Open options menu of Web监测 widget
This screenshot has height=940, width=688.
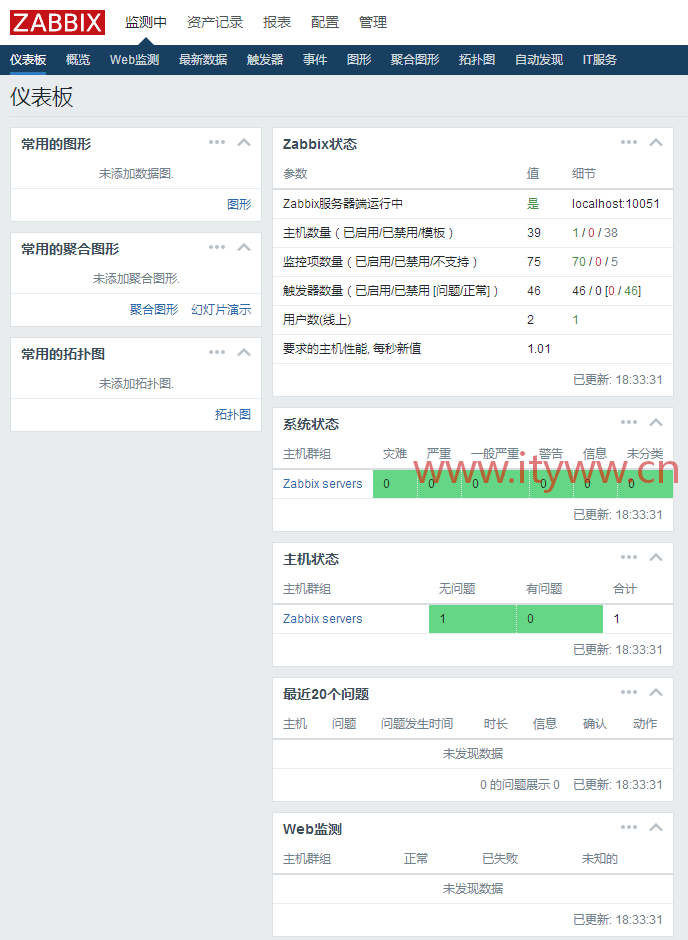tap(629, 827)
